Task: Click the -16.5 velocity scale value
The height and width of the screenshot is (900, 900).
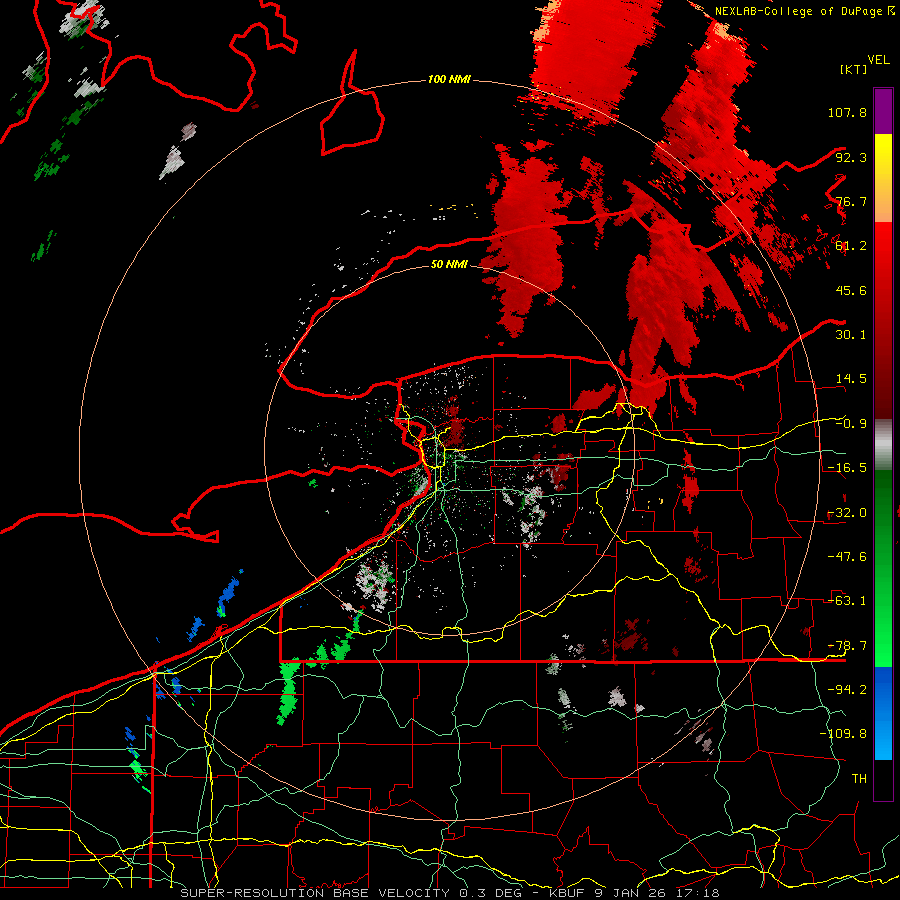Action: (x=847, y=468)
